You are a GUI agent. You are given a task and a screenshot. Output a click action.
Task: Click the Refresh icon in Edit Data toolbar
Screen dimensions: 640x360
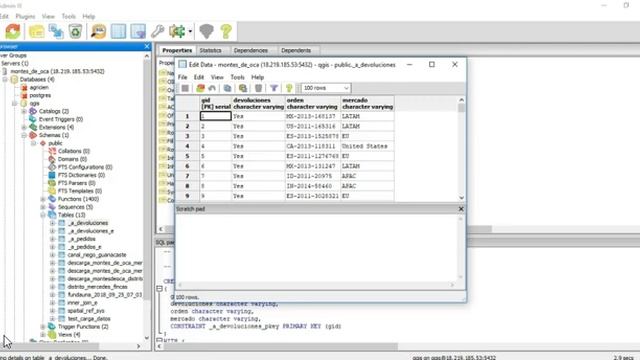pos(200,88)
